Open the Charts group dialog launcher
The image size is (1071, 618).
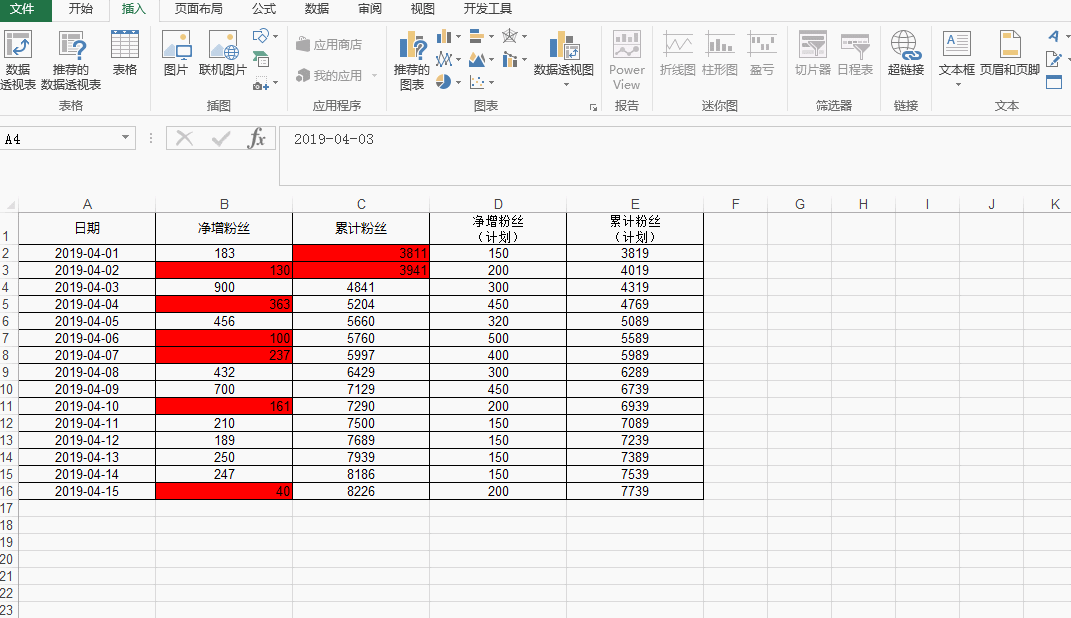coord(593,107)
